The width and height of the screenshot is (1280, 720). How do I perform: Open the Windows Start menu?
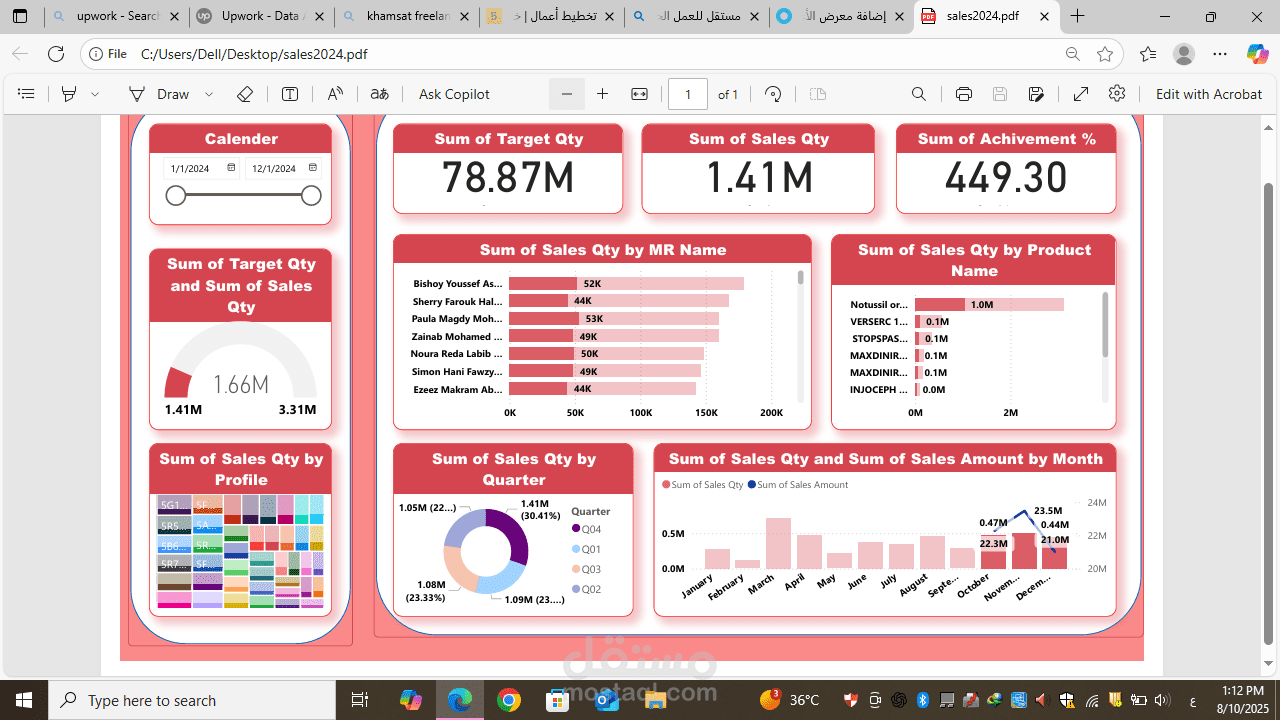(24, 700)
